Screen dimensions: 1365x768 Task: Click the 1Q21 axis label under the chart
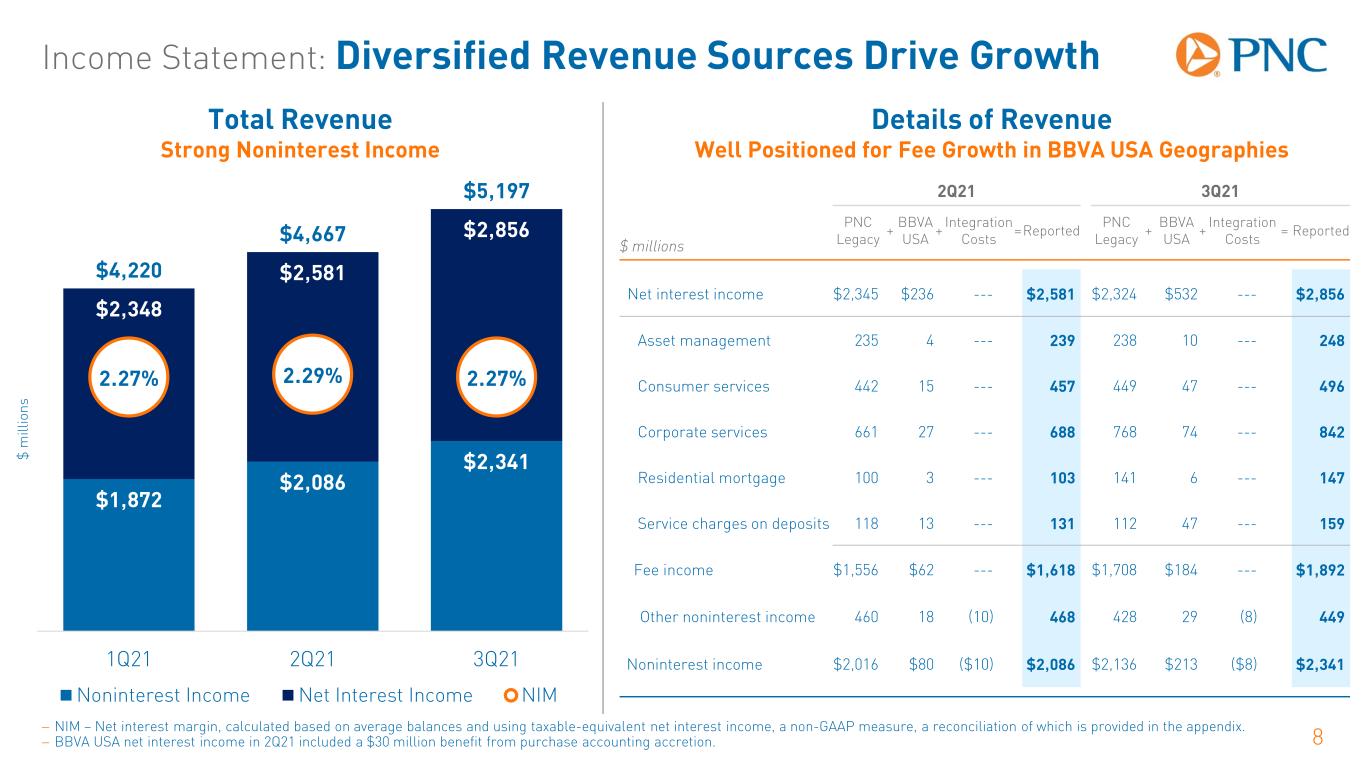coord(128,659)
